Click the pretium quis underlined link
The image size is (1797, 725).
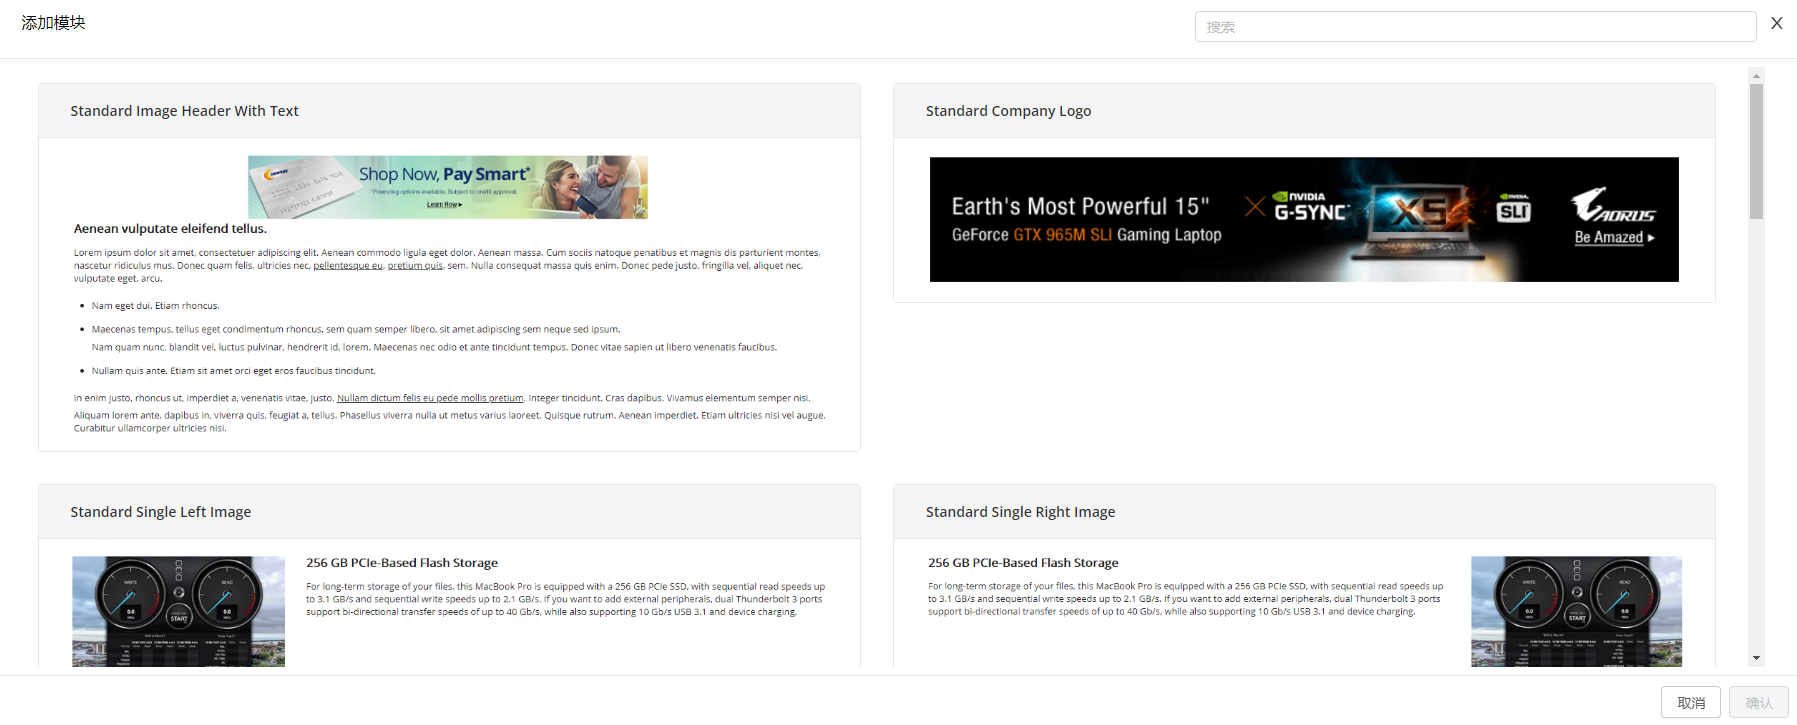coord(415,266)
